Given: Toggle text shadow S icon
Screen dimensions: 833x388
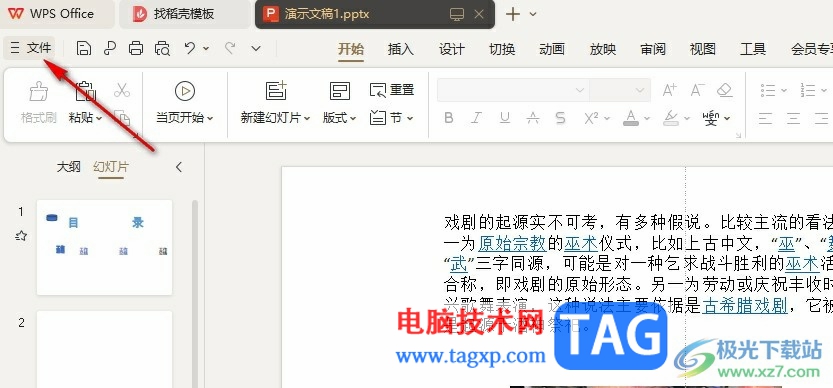Looking at the screenshot, I should pos(560,118).
